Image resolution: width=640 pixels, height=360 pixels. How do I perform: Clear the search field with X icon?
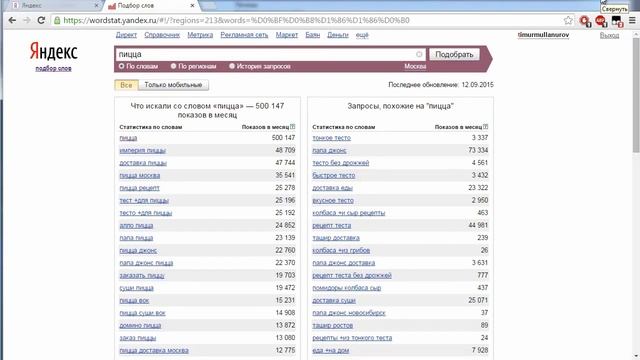[x=419, y=54]
